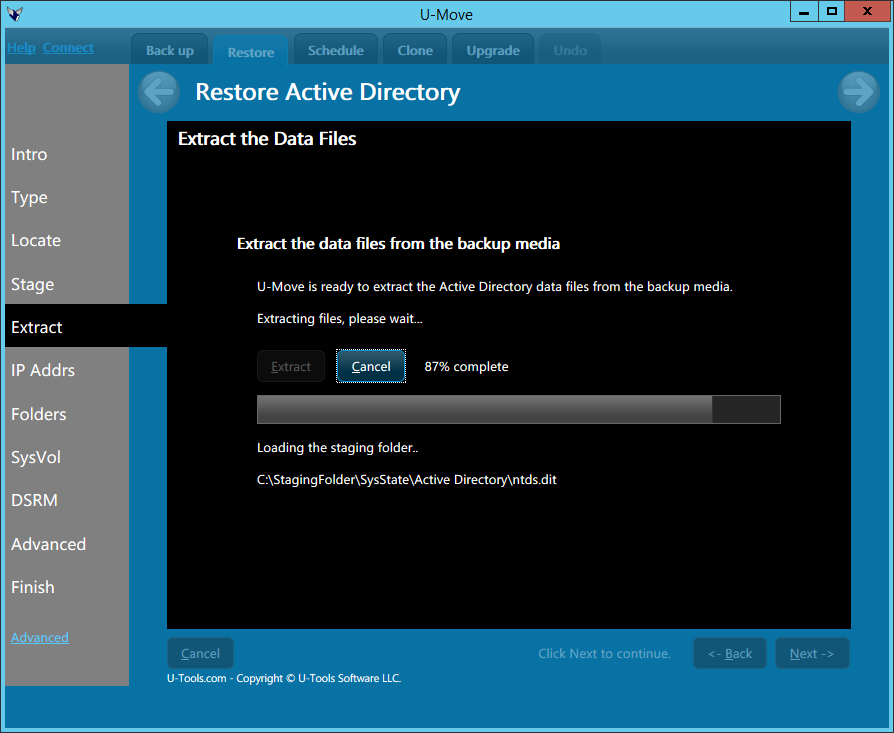Screen dimensions: 894x733
Task: Minimize the U-Move window
Action: click(804, 11)
